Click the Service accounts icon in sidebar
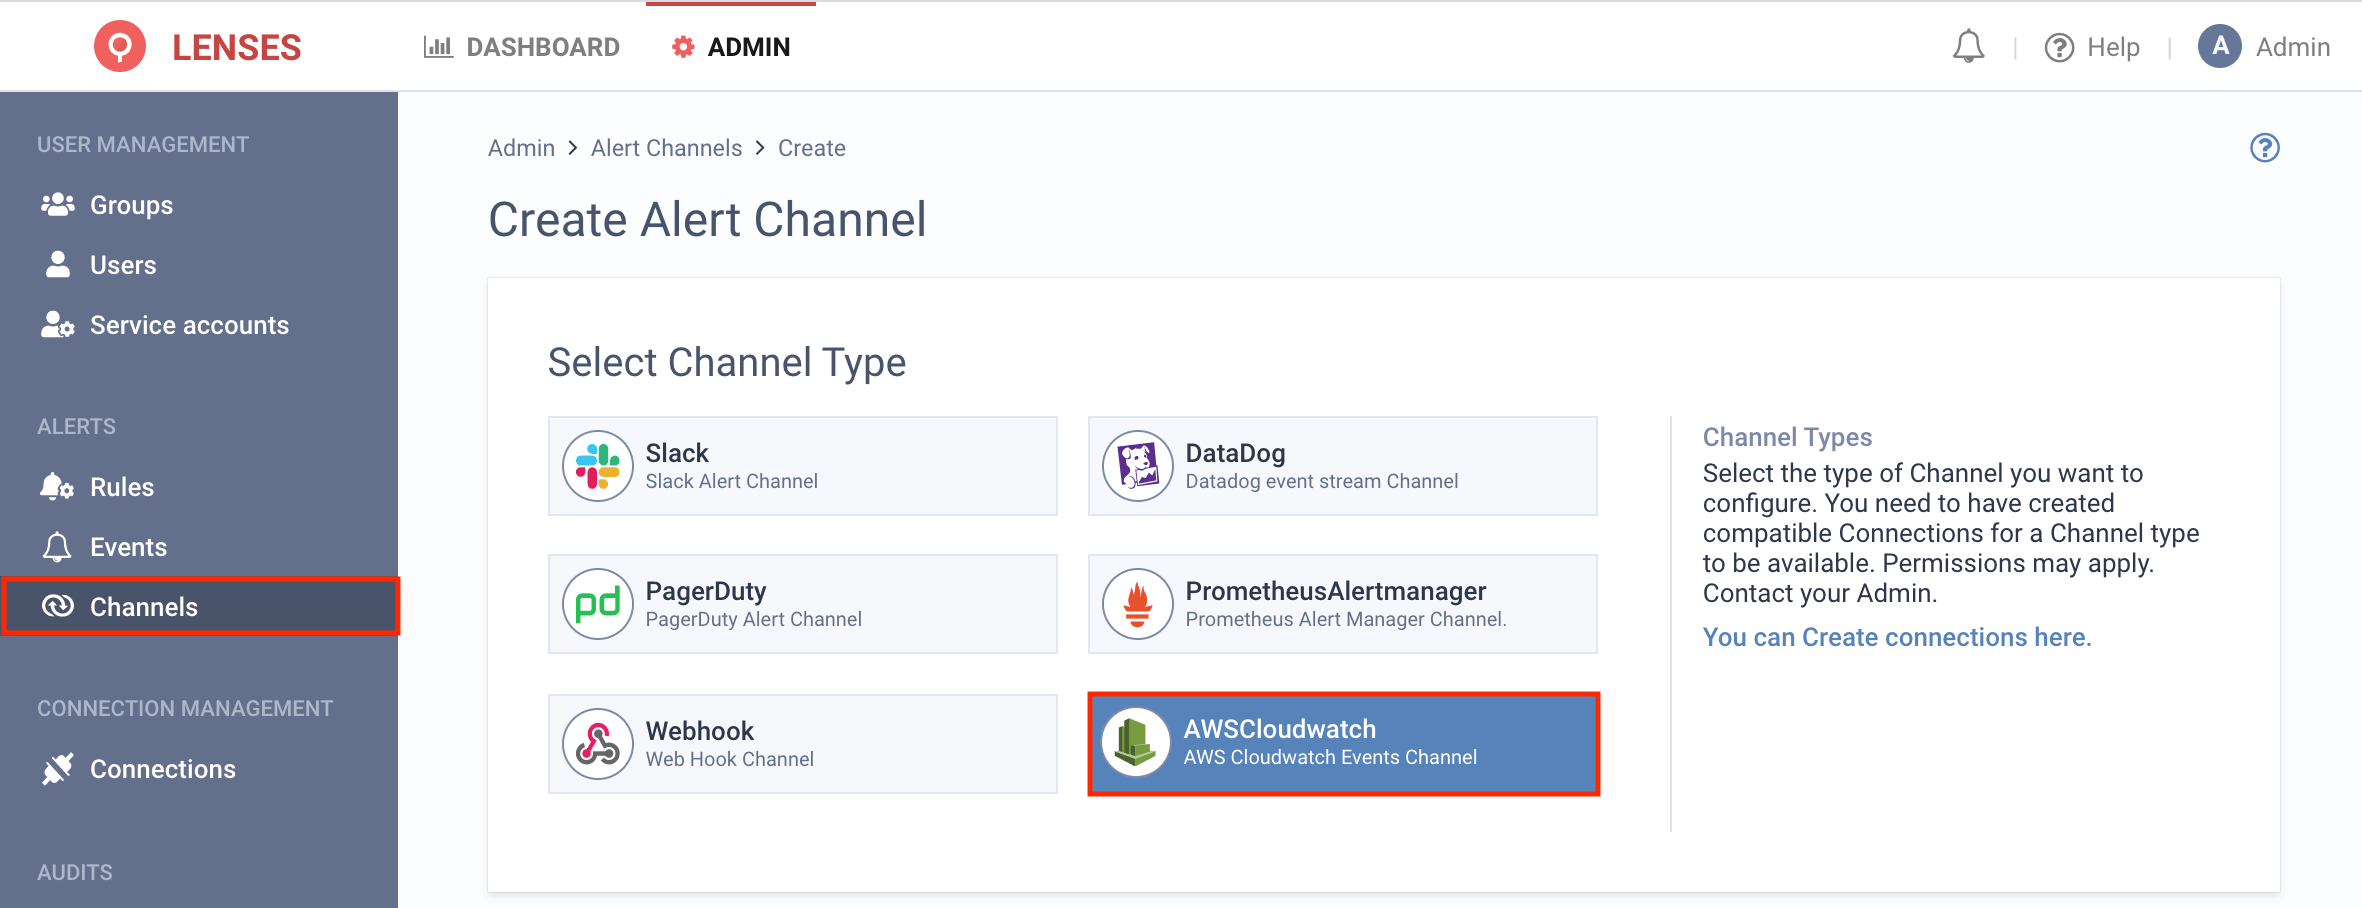The height and width of the screenshot is (908, 2362). coord(58,324)
